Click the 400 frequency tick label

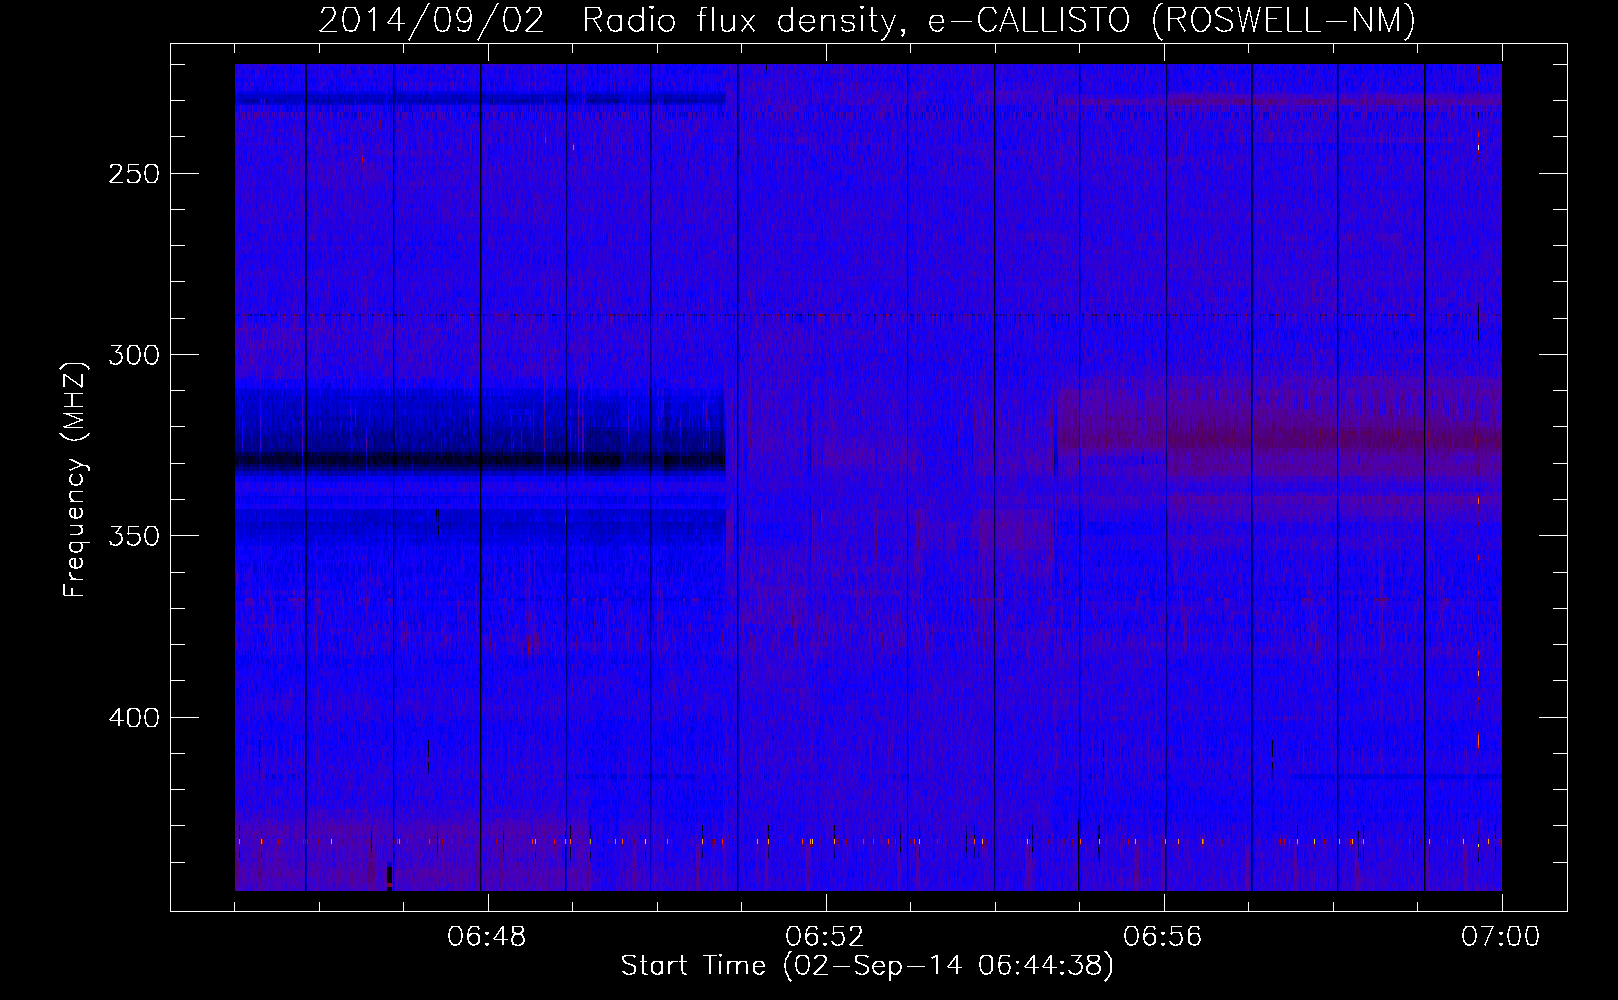tap(134, 718)
